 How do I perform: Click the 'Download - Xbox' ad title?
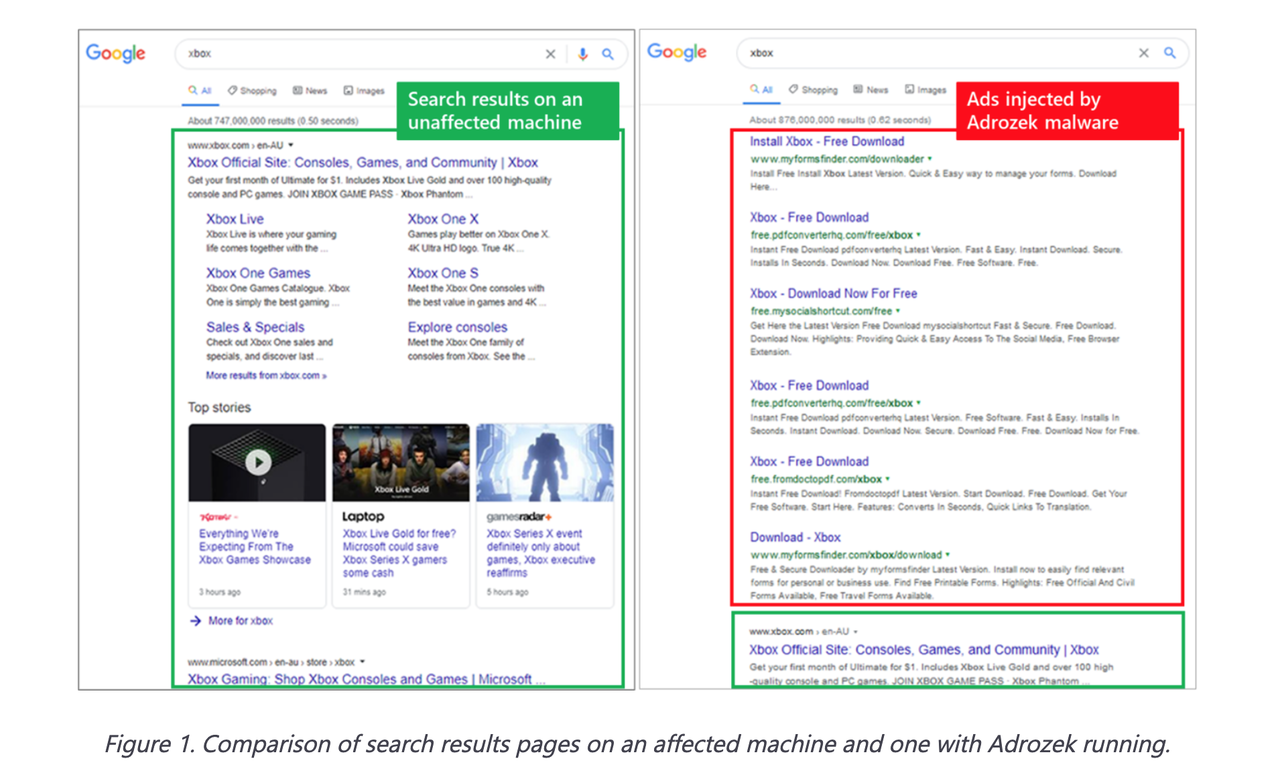pos(795,538)
